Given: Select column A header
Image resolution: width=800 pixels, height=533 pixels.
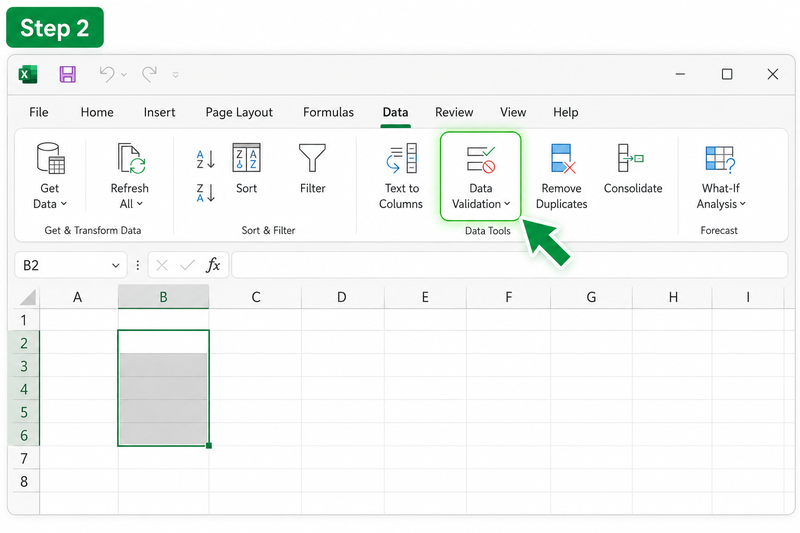Looking at the screenshot, I should (x=78, y=297).
